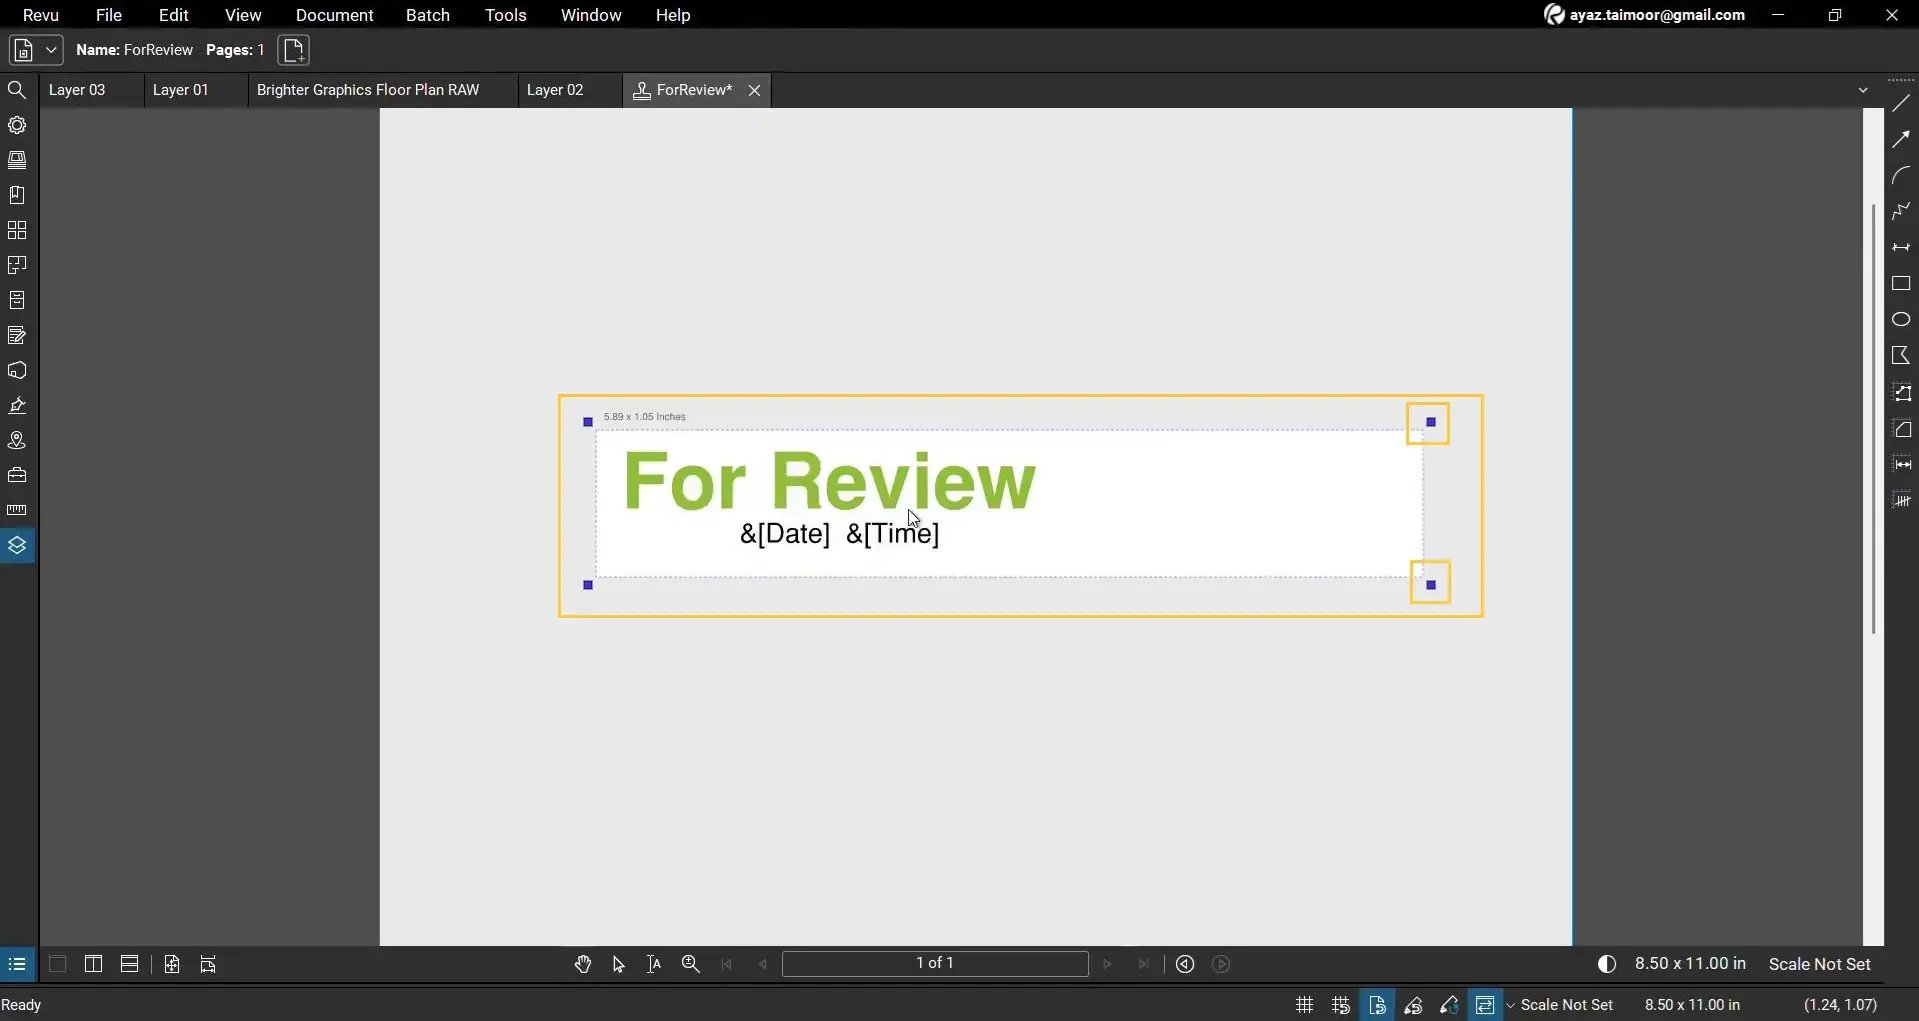The image size is (1919, 1021).
Task: Open the File Access cabinet panel
Action: click(17, 300)
